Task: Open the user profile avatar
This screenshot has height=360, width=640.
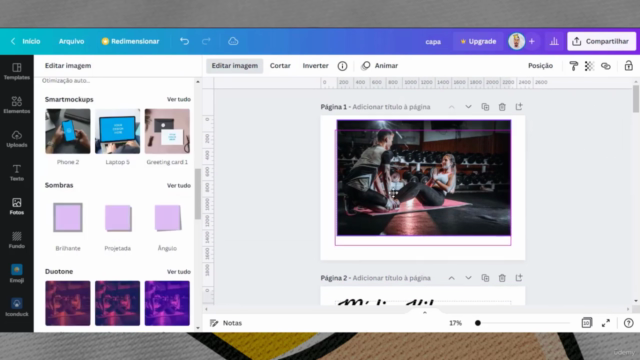Action: (x=516, y=41)
